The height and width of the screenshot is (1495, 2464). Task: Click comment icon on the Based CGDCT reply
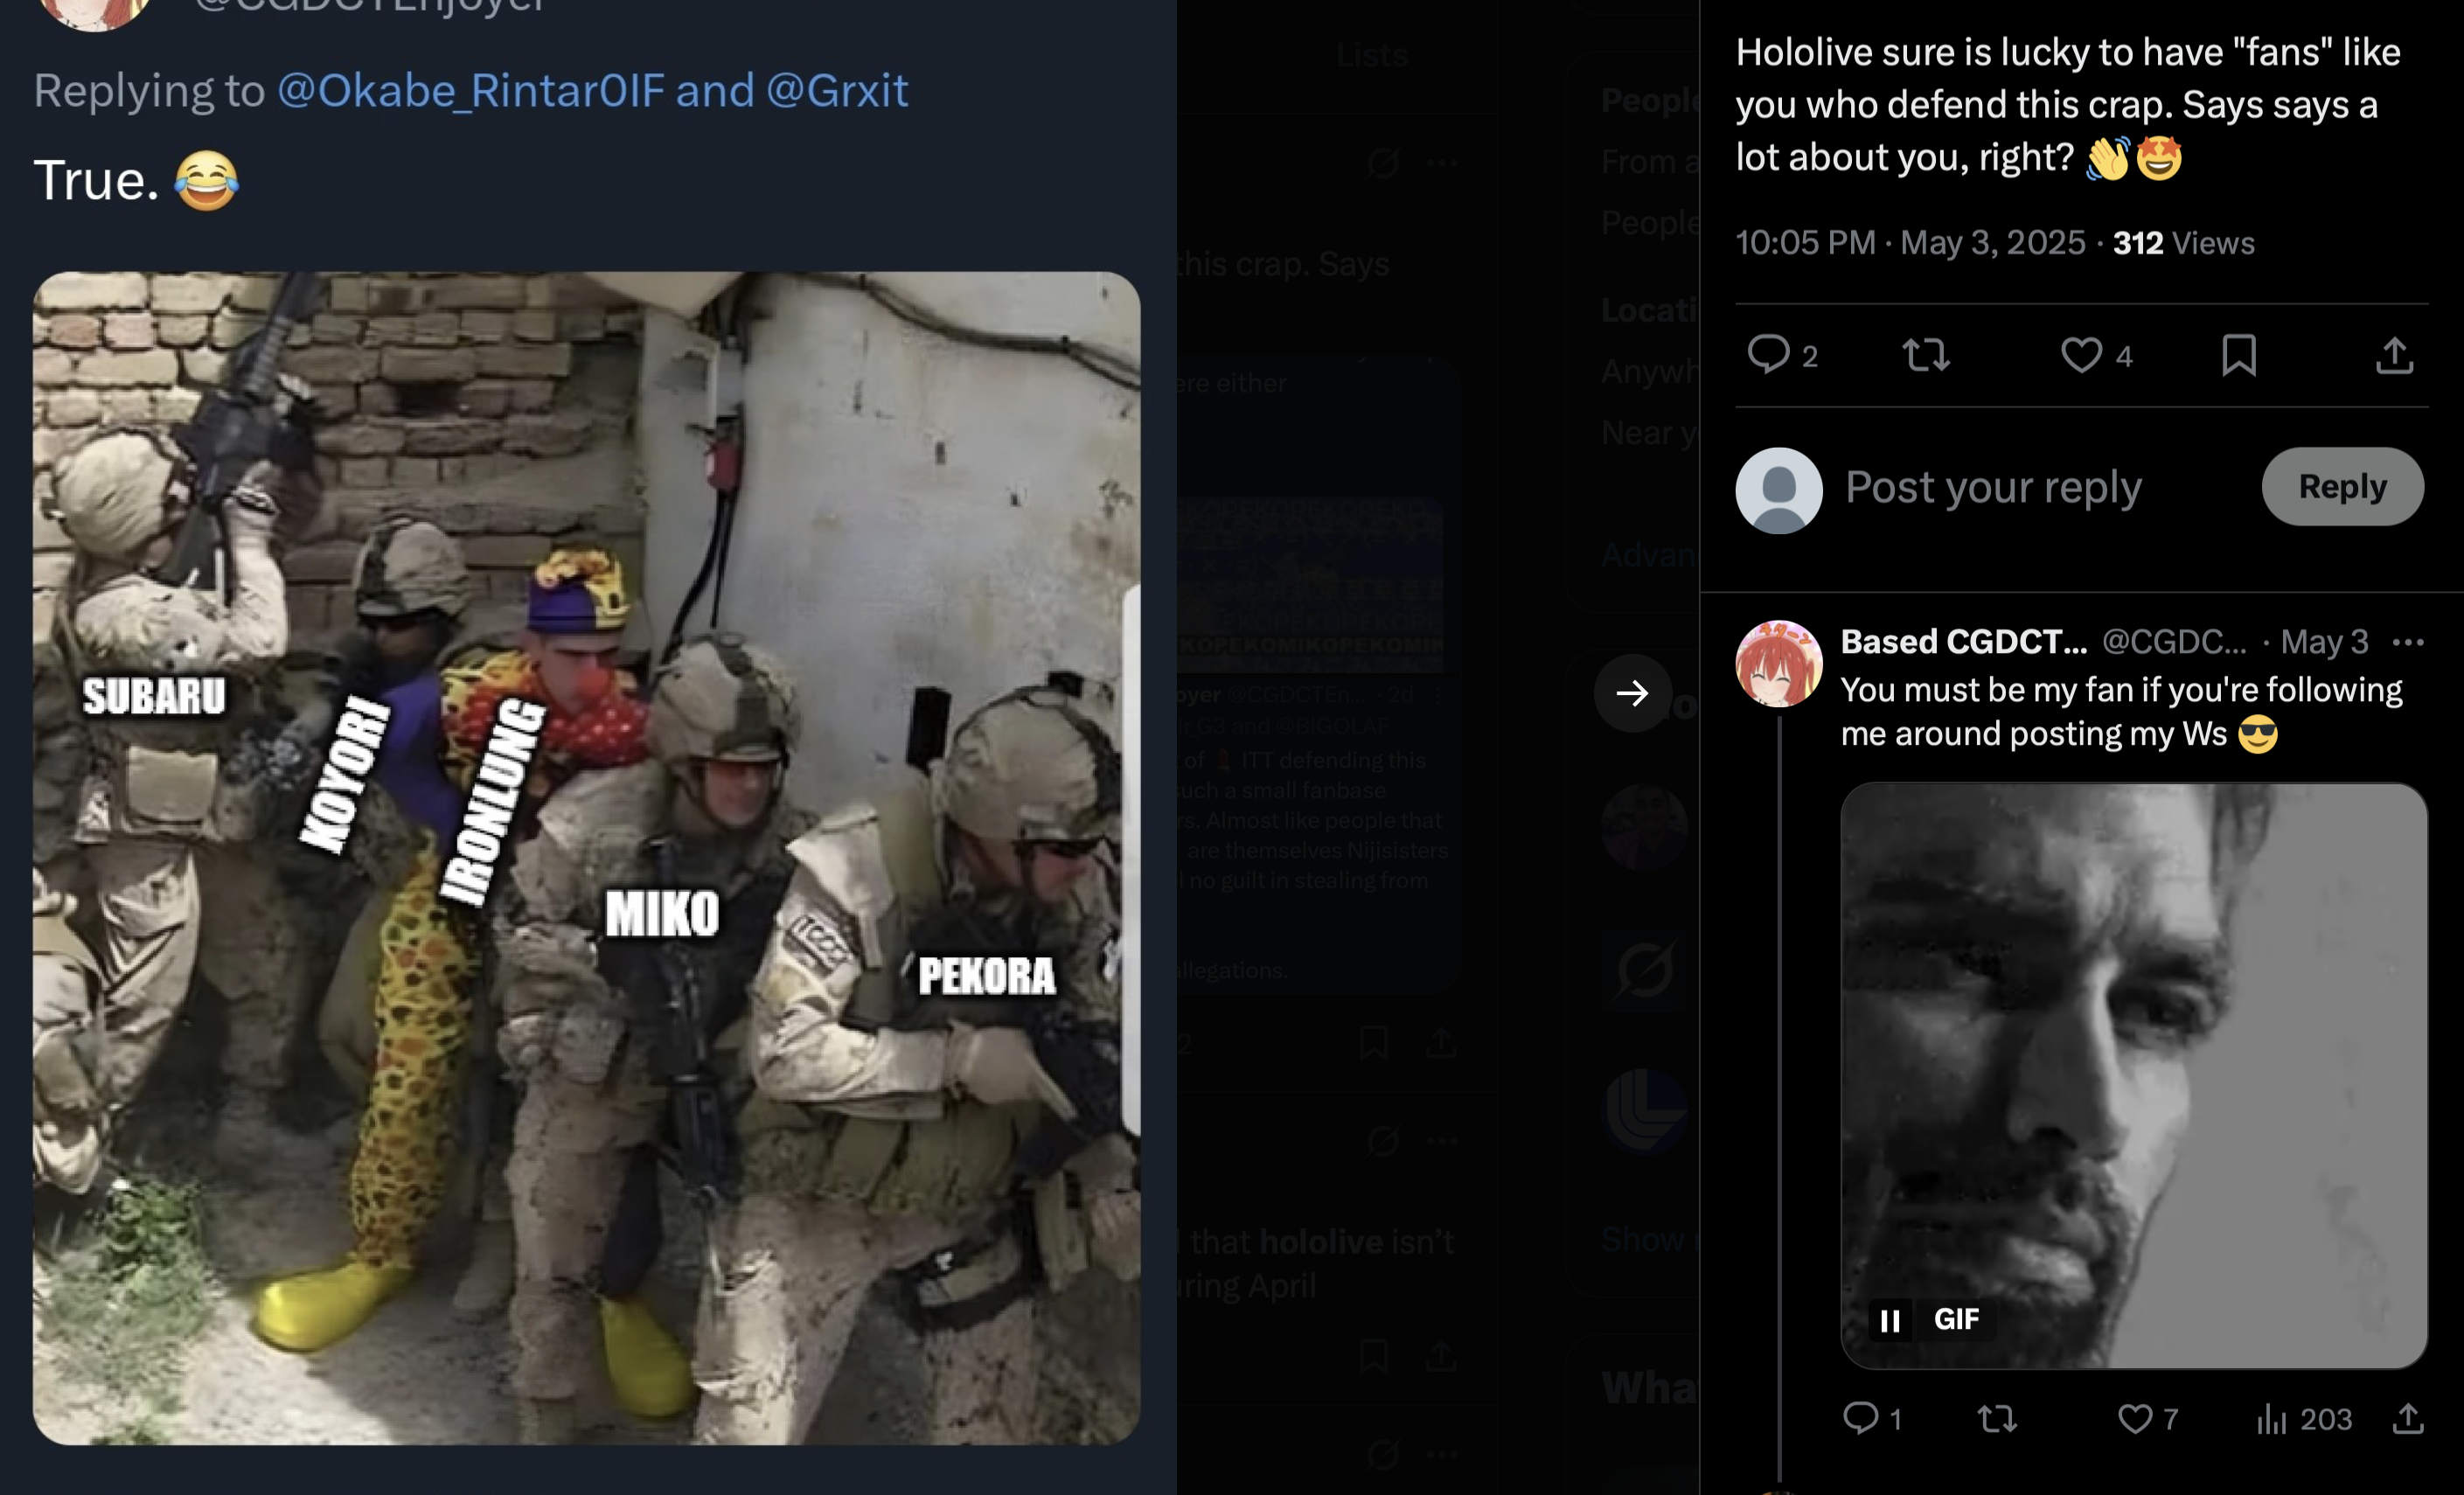pyautogui.click(x=1860, y=1418)
